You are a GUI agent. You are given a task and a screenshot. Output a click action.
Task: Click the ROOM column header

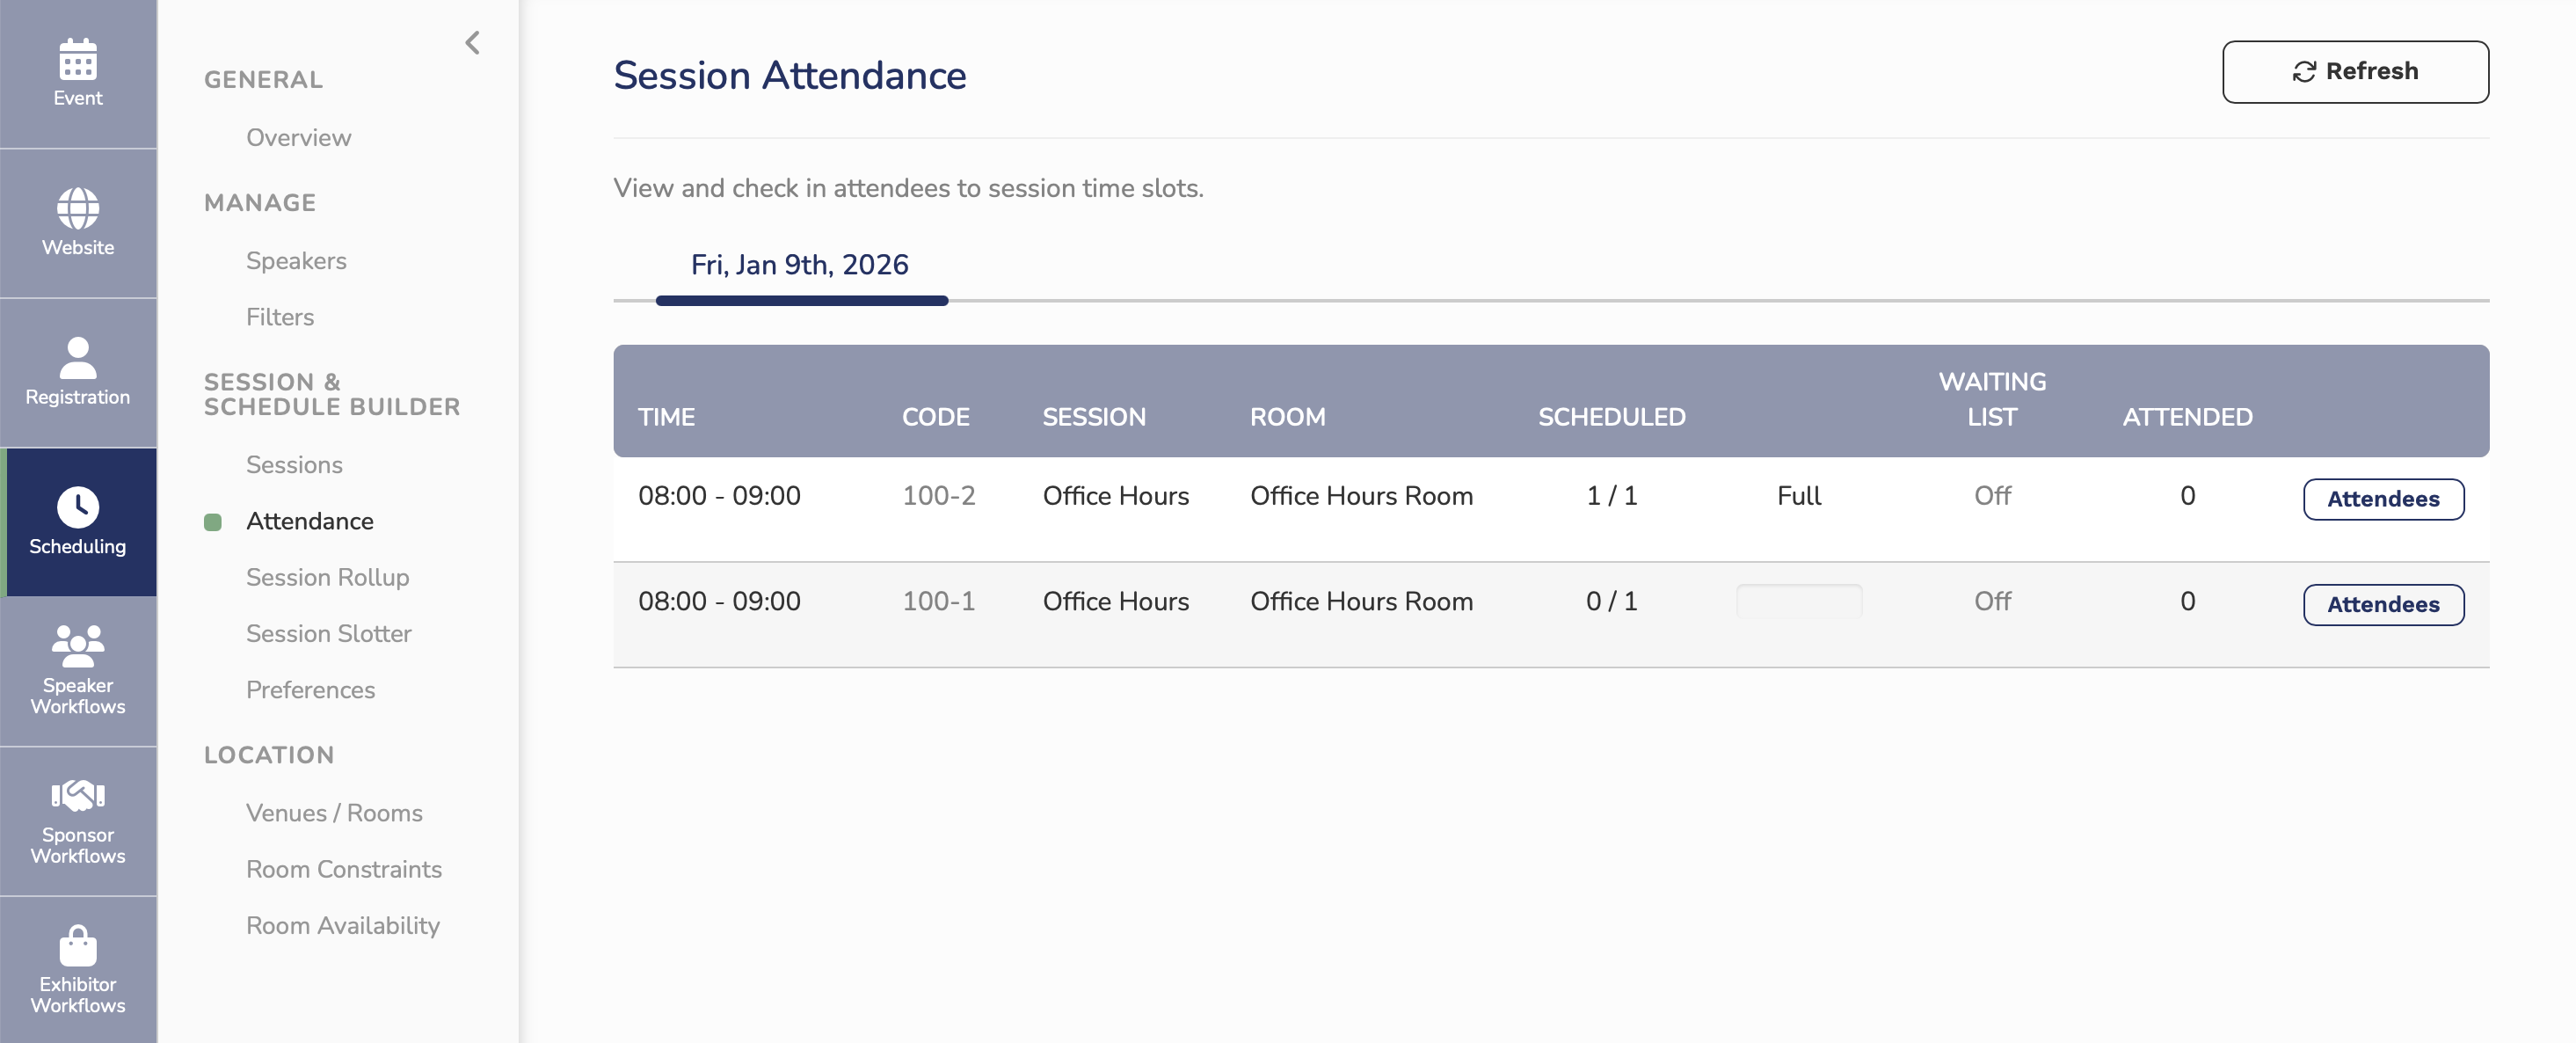tap(1288, 417)
